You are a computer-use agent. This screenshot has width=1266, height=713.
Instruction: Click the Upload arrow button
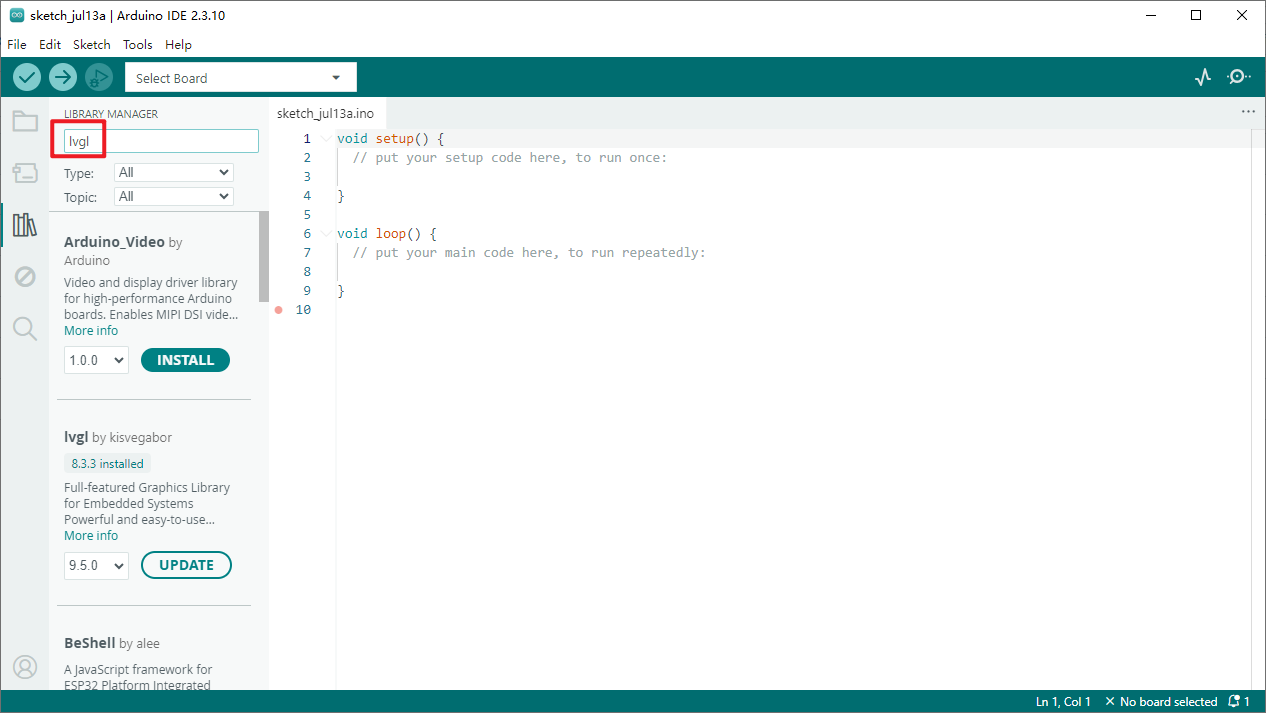(63, 77)
